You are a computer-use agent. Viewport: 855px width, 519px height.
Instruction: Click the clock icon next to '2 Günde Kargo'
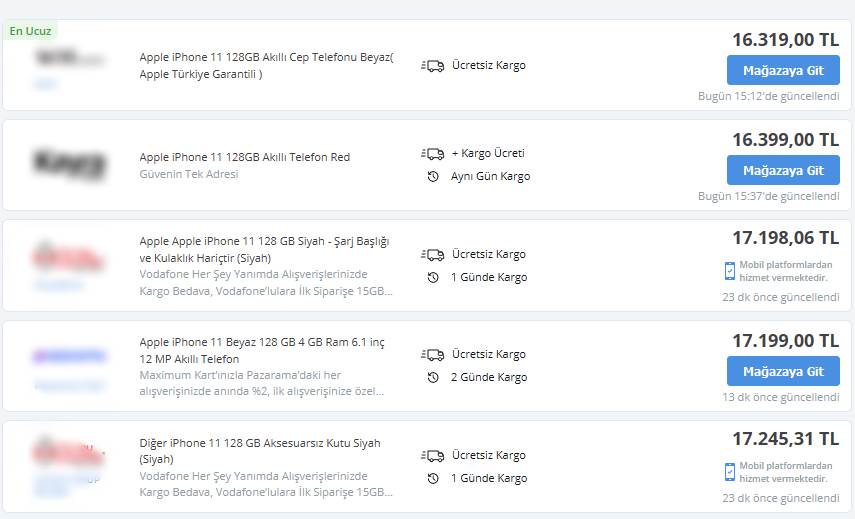click(x=433, y=377)
